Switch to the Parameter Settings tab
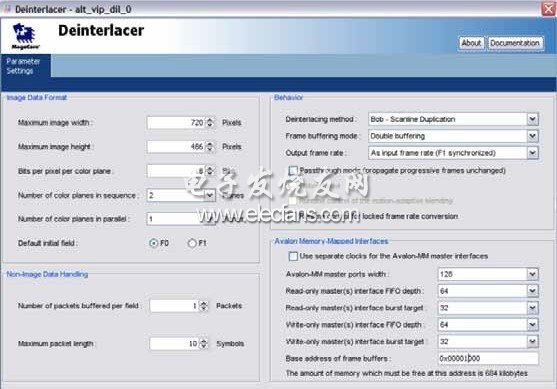Image resolution: width=557 pixels, height=389 pixels. tap(26, 66)
